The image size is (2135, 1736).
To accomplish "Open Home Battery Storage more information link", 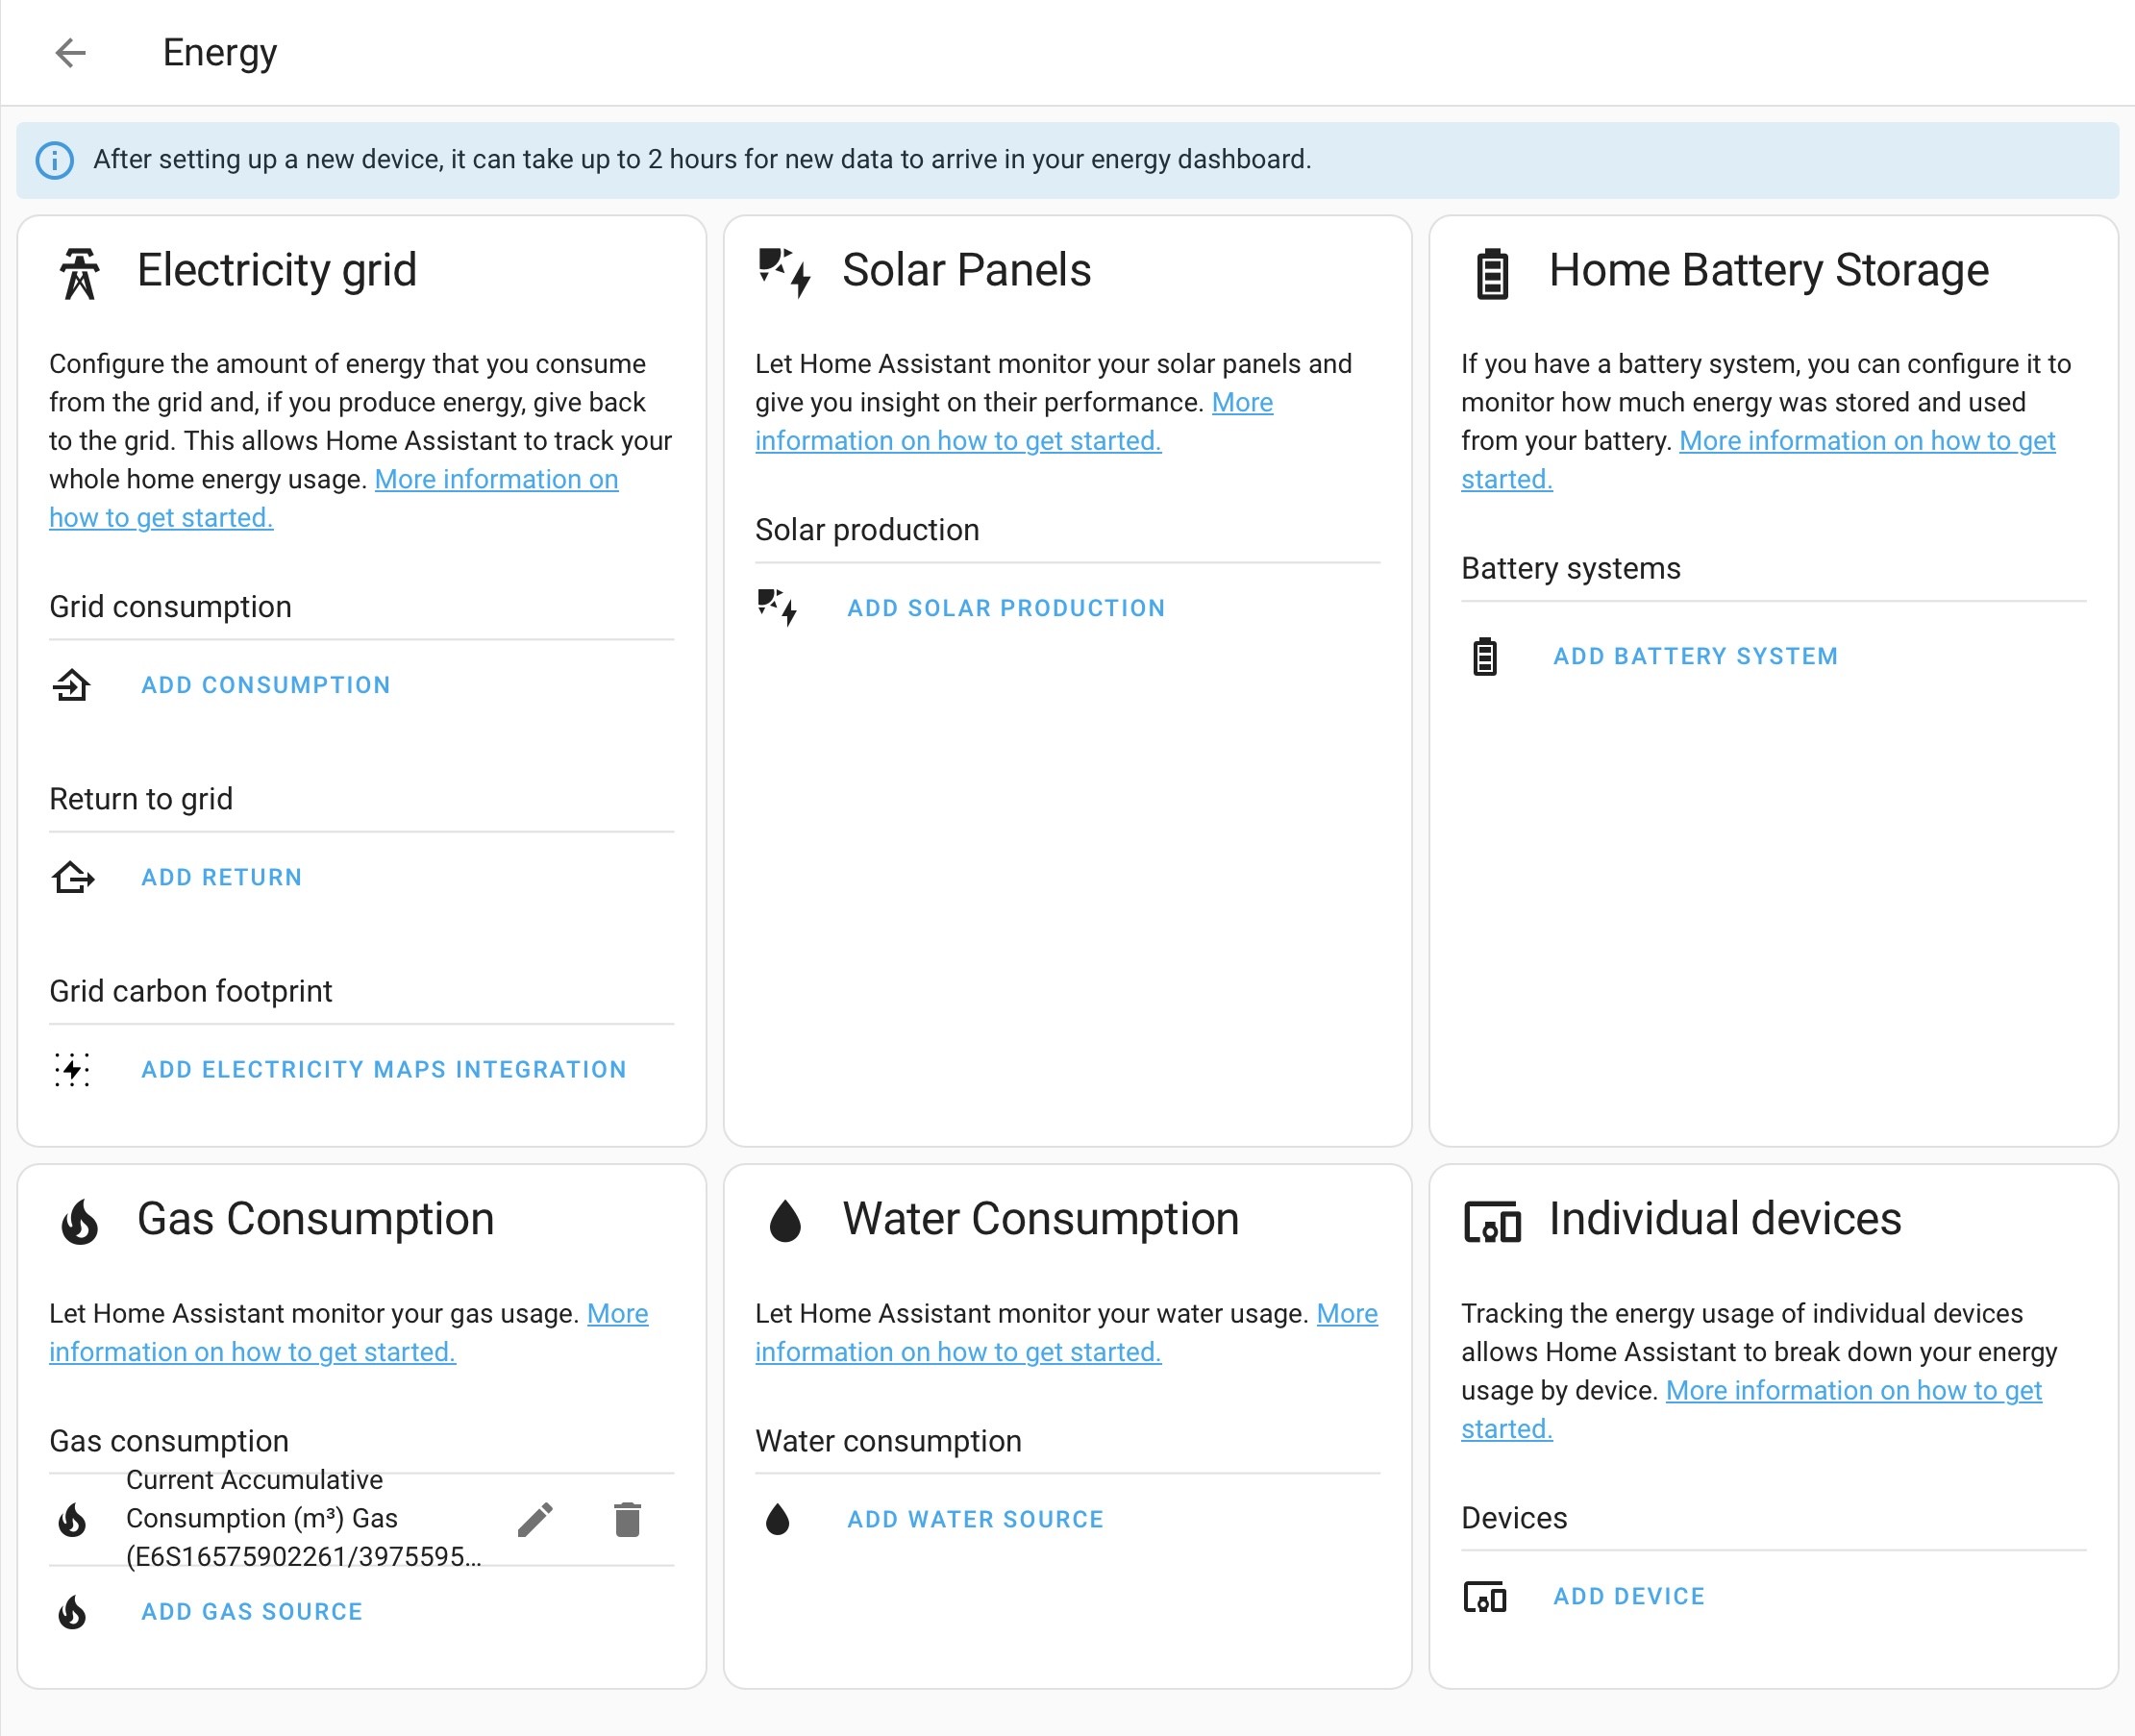I will (1867, 441).
